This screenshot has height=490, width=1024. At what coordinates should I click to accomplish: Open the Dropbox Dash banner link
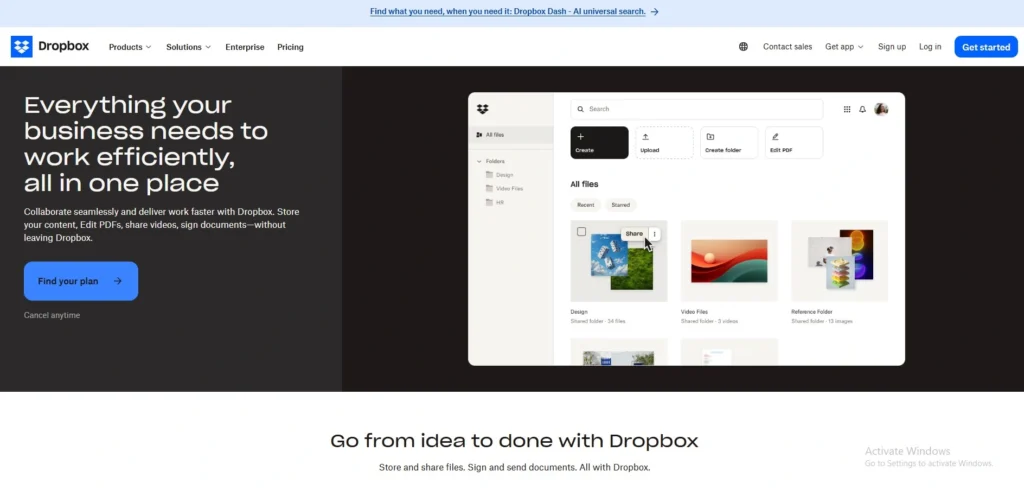[507, 12]
